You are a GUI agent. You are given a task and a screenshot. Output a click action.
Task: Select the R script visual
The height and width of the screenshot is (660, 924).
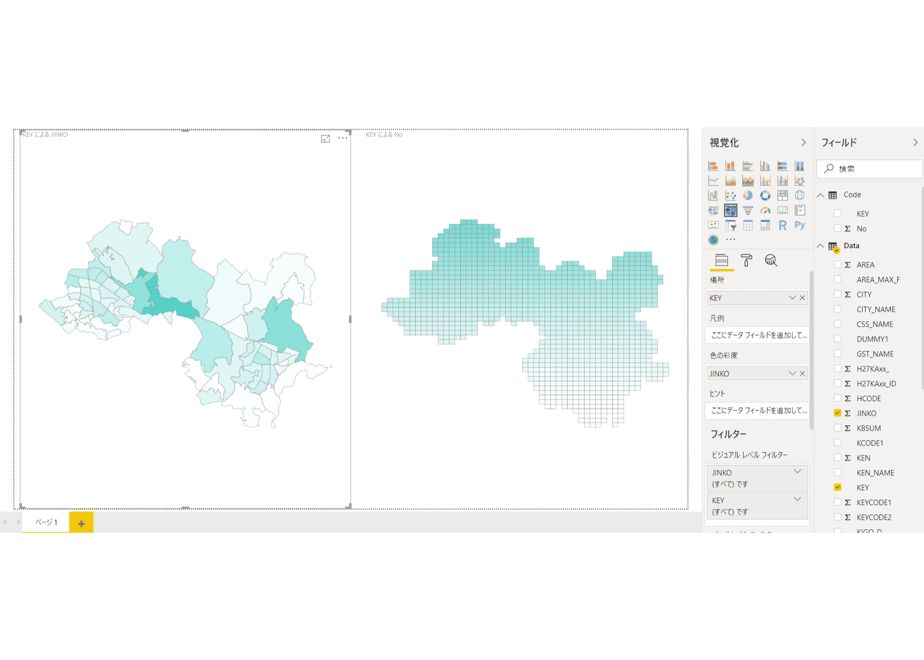783,225
